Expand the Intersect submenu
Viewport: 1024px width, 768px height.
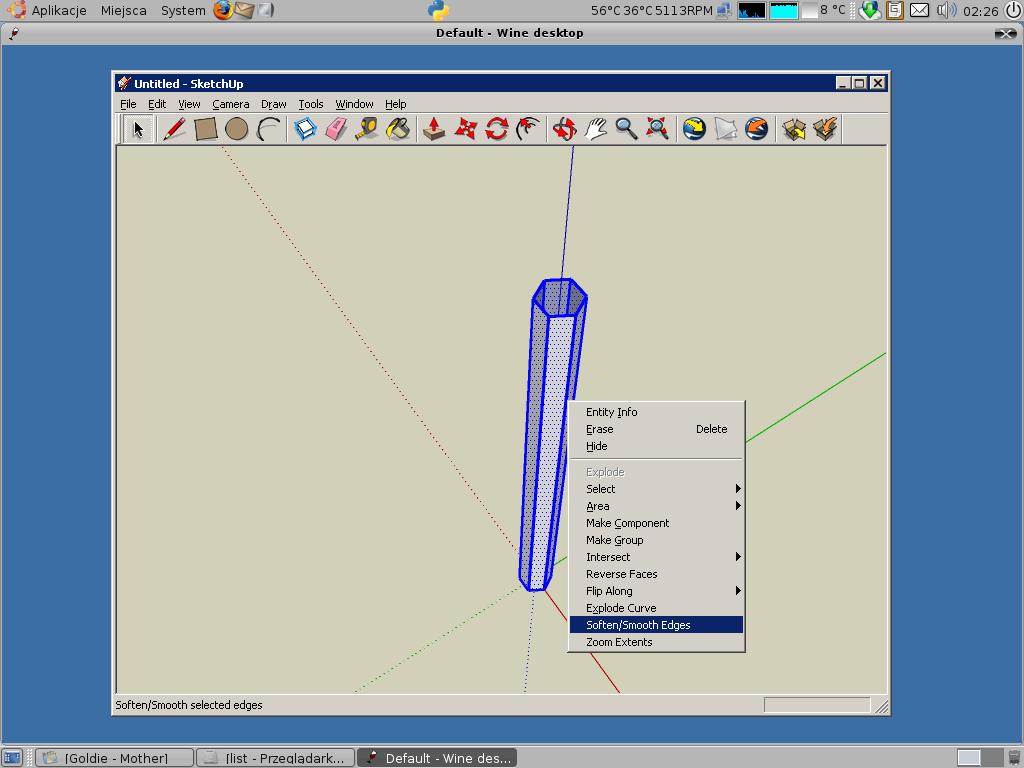656,557
